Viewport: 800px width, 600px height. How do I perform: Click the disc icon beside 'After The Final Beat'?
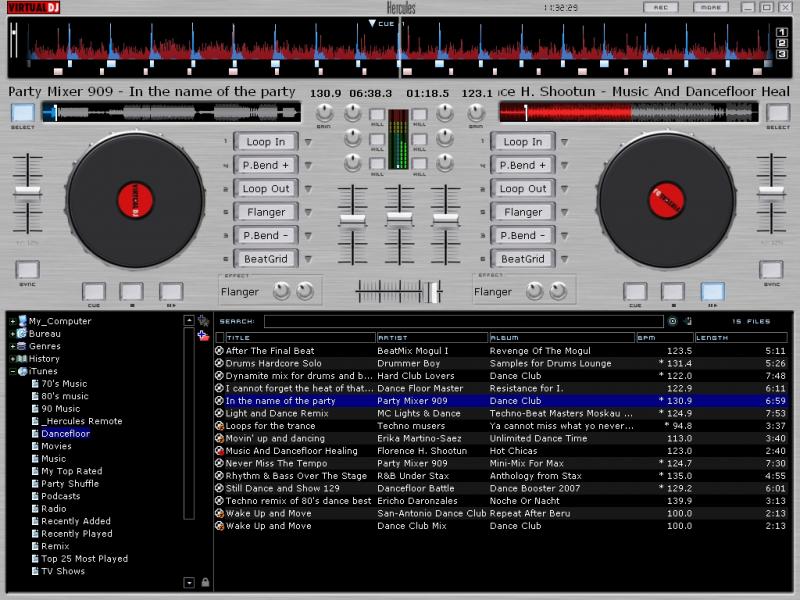tap(219, 351)
